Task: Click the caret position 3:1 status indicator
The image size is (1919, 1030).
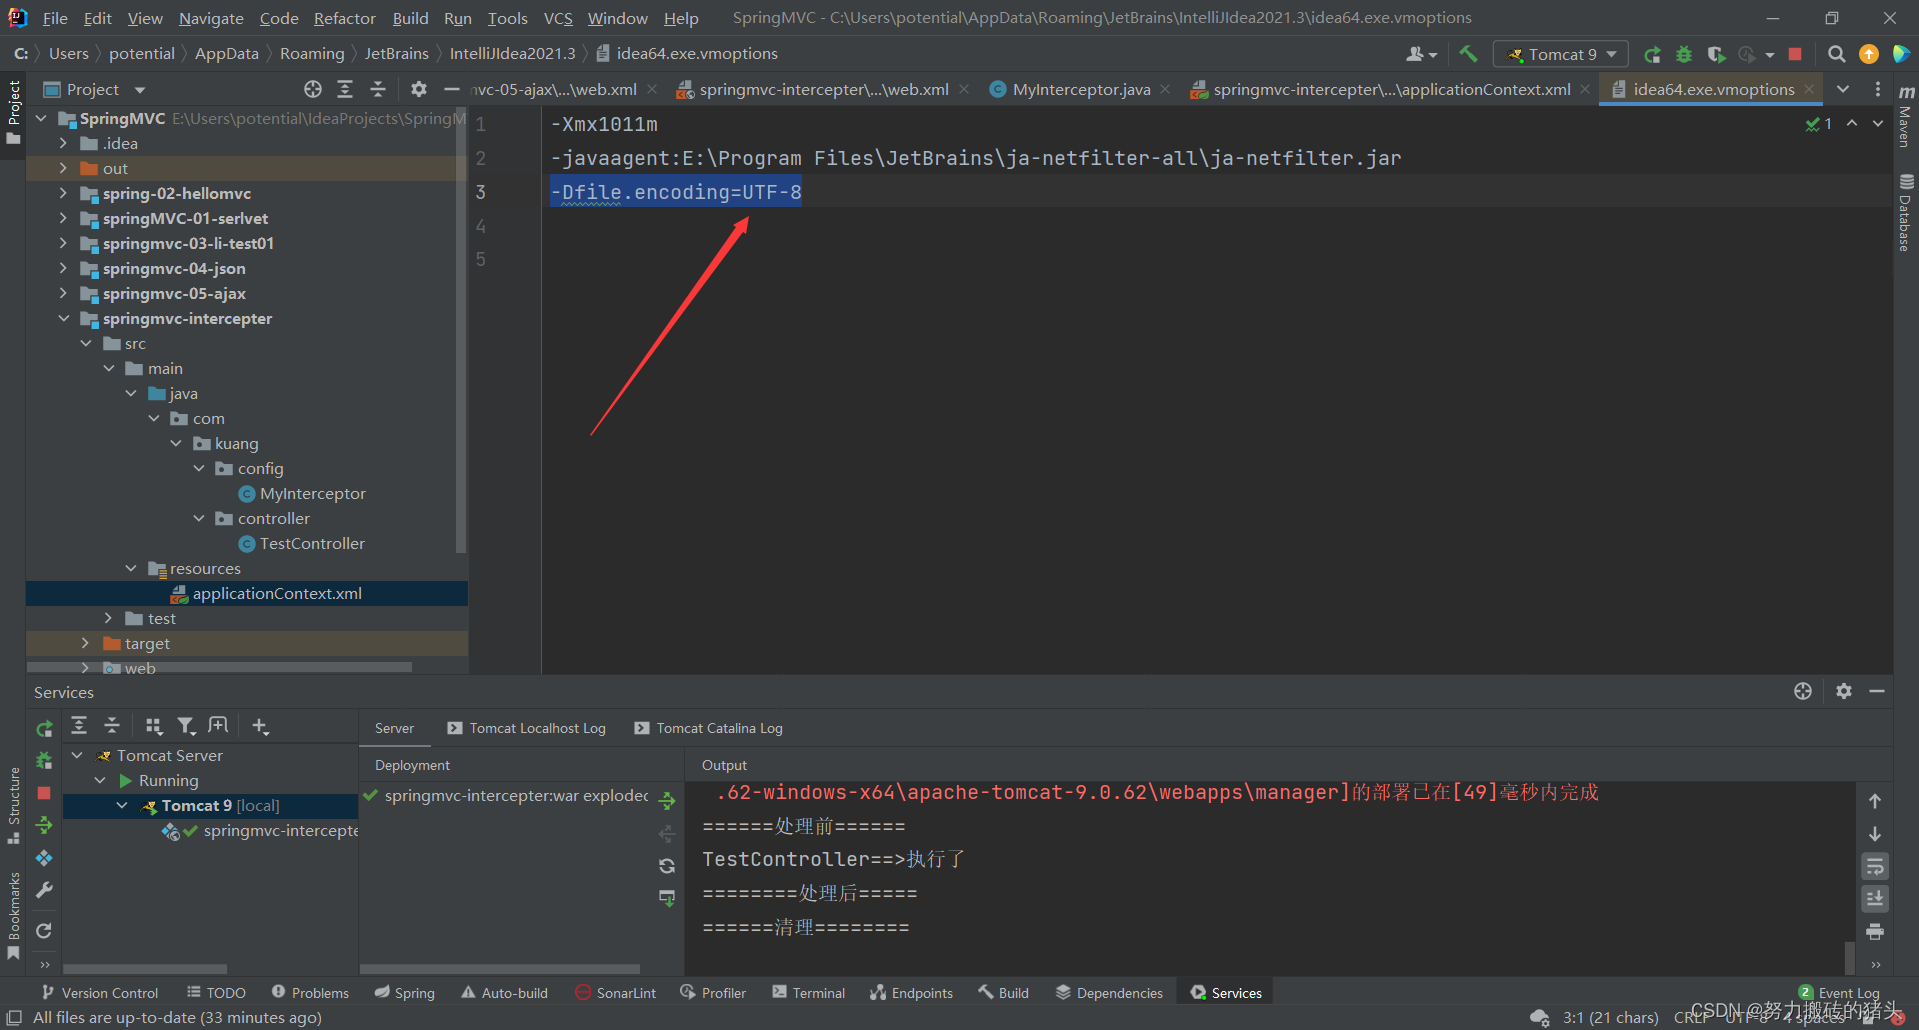Action: tap(1610, 1017)
